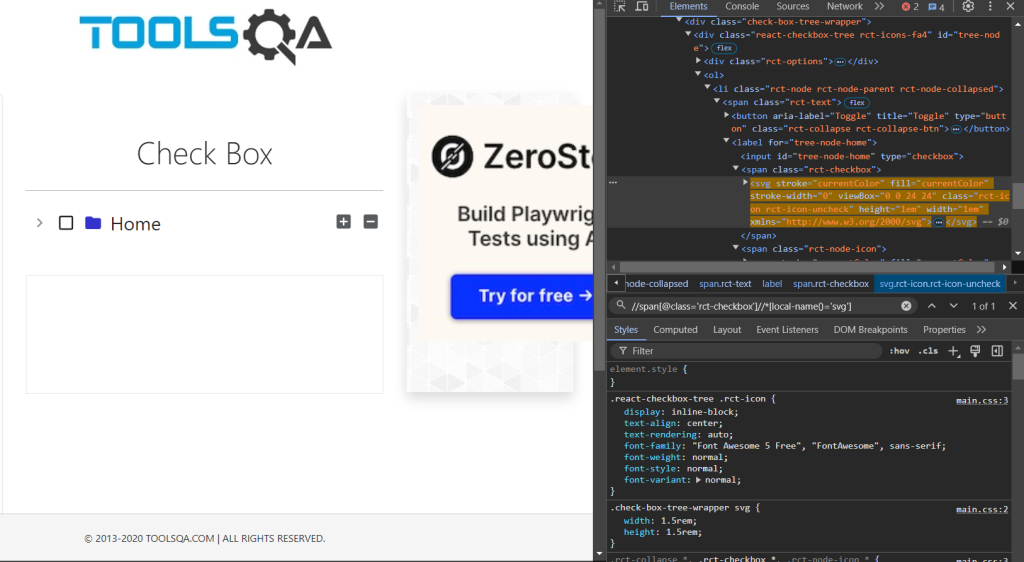Toggle the computed styles sidebar icon
Image resolution: width=1024 pixels, height=562 pixels.
[997, 351]
